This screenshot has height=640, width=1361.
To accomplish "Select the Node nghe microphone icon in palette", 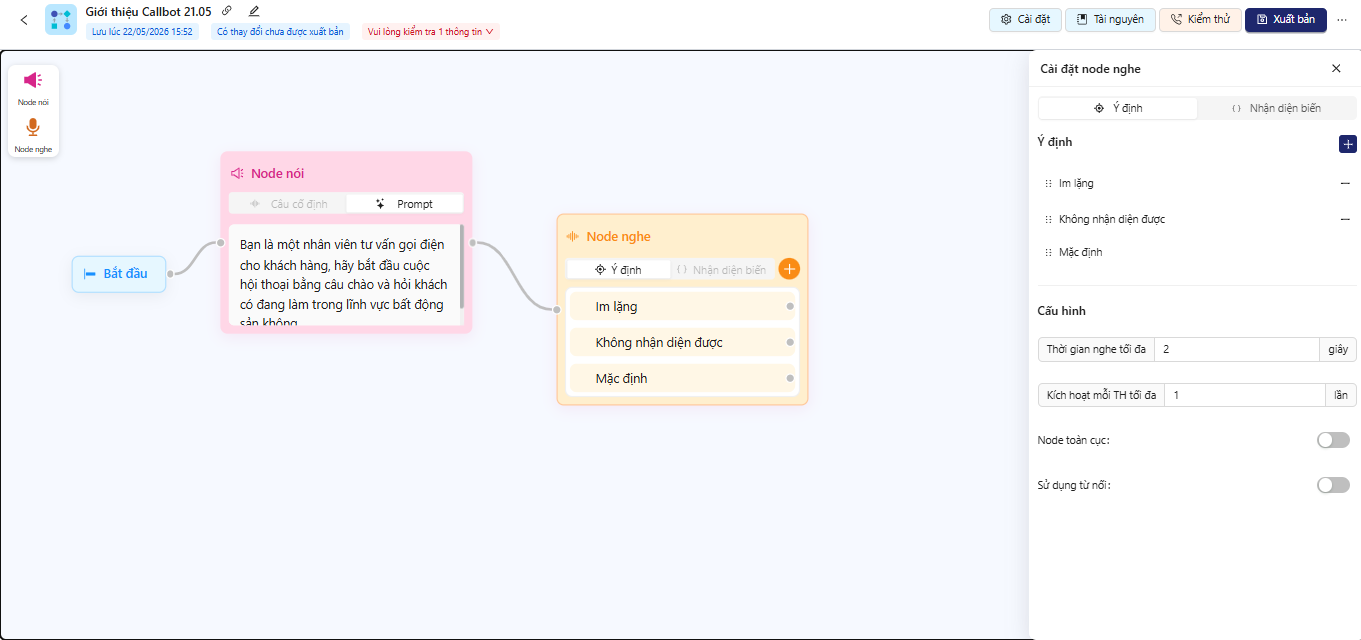I will point(33,127).
